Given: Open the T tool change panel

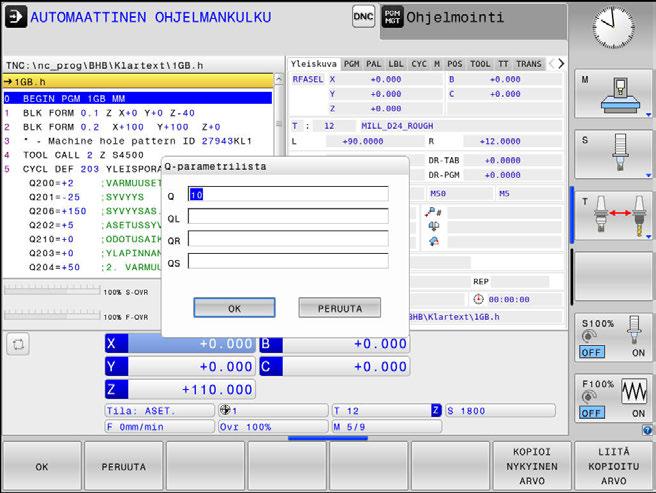Looking at the screenshot, I should [x=613, y=216].
